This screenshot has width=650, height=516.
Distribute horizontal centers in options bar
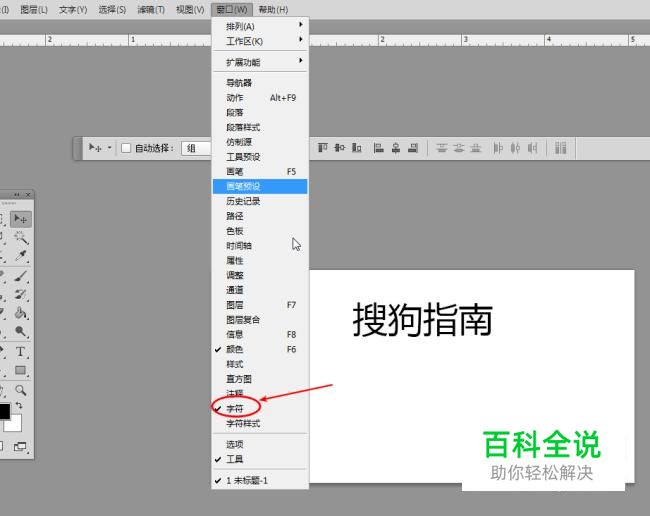pos(515,148)
